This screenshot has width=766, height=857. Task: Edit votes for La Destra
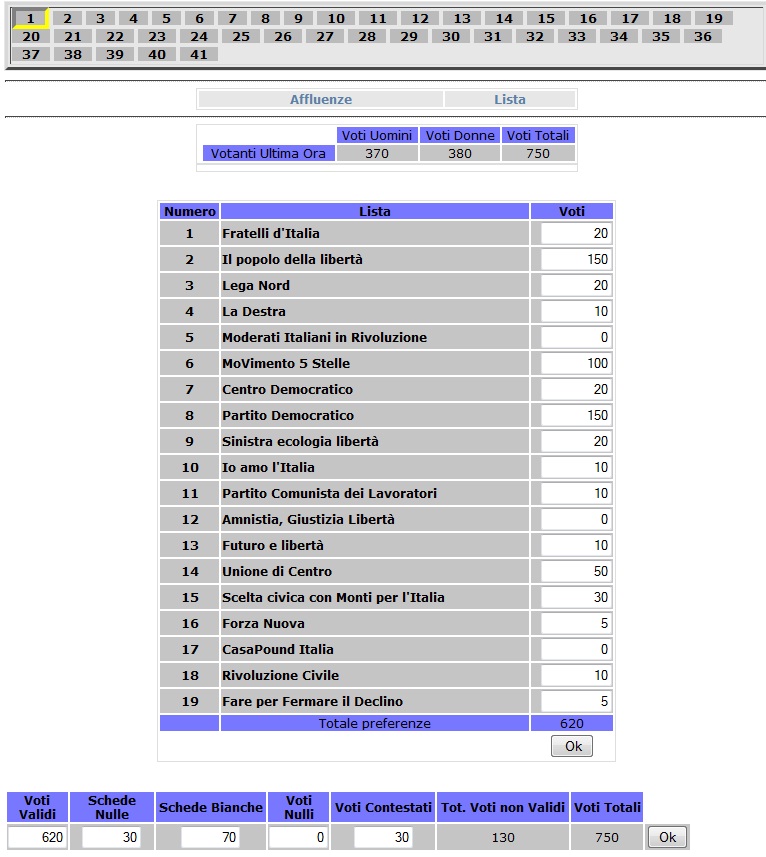click(x=576, y=312)
